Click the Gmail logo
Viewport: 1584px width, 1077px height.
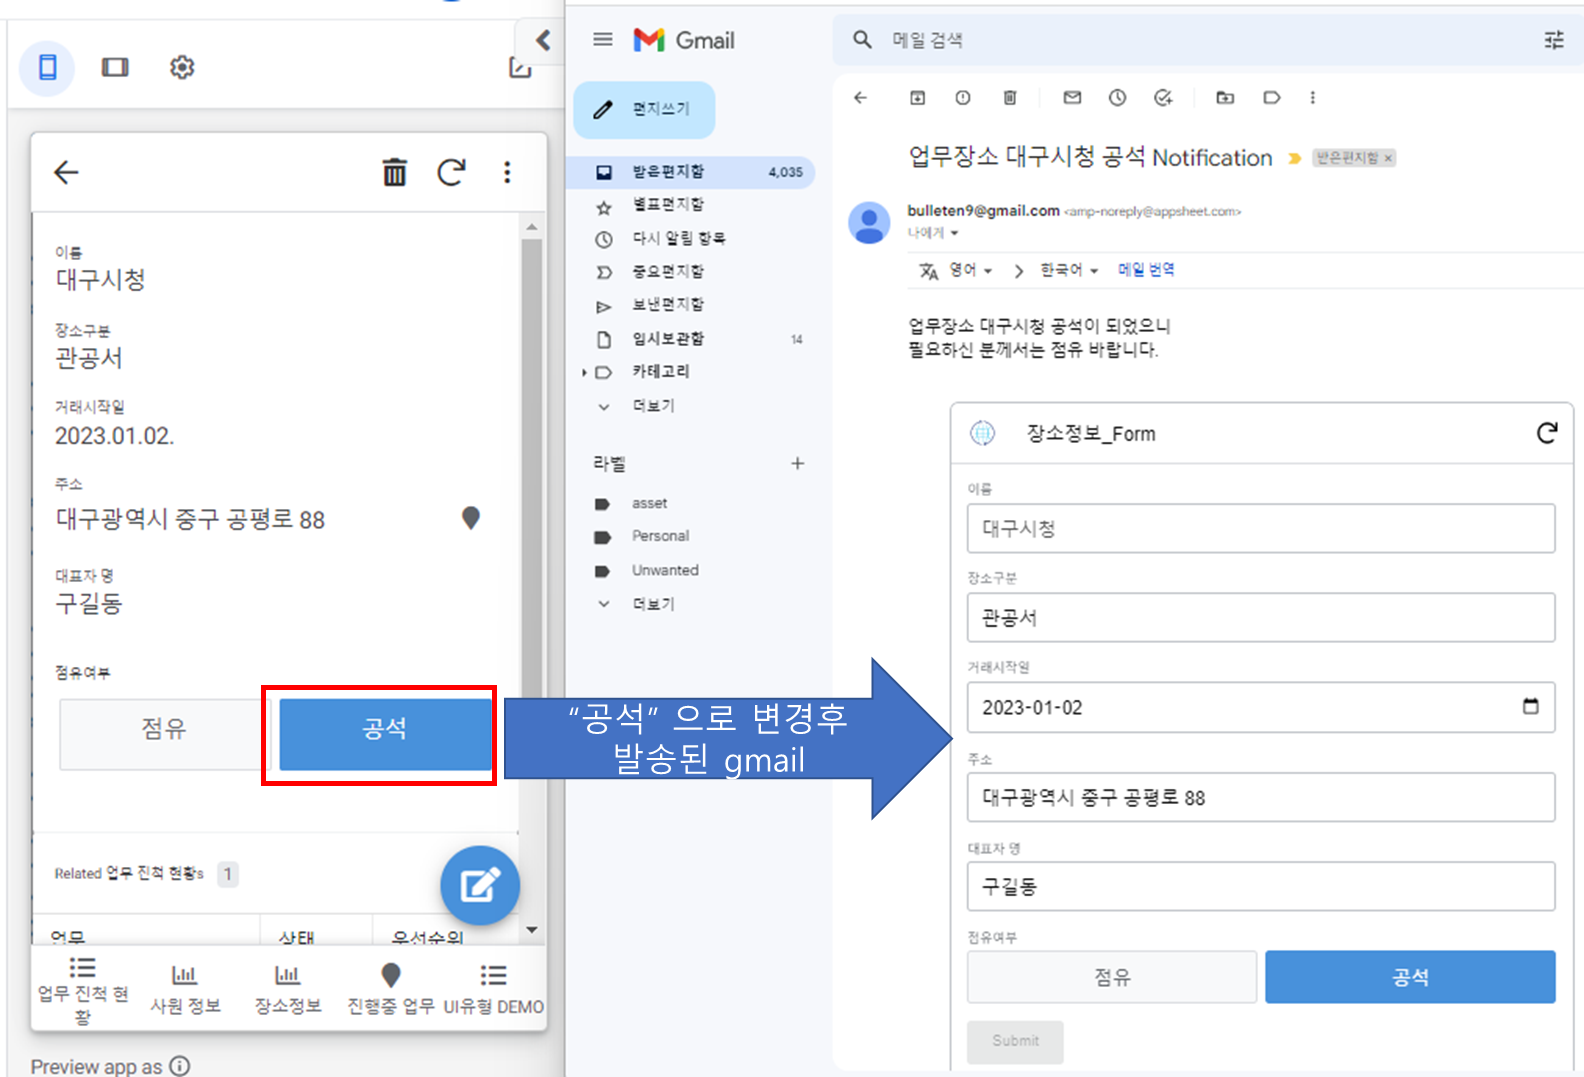coord(684,40)
